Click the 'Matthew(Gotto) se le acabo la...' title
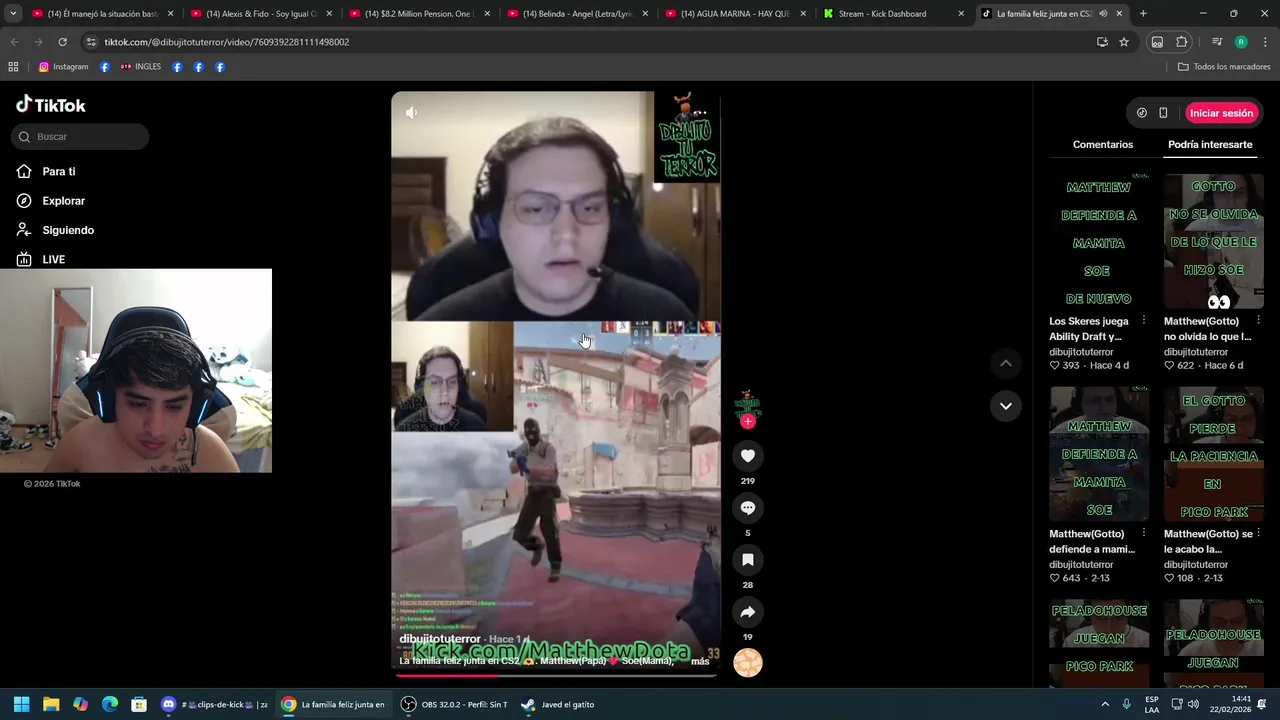 pyautogui.click(x=1207, y=542)
